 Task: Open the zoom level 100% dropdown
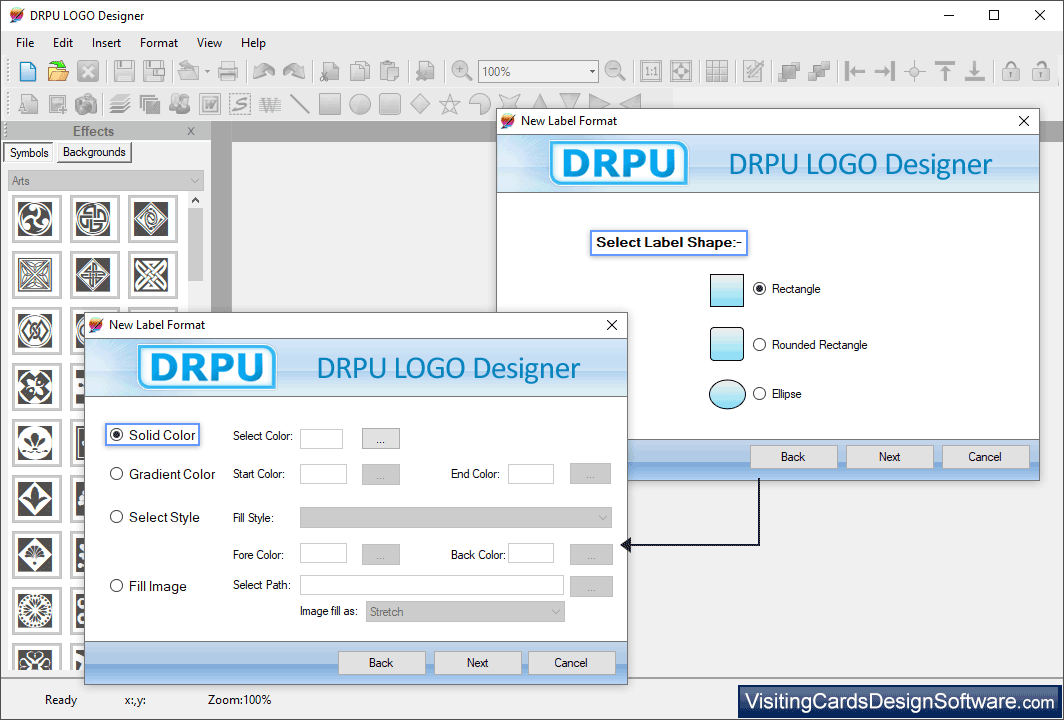coord(592,71)
